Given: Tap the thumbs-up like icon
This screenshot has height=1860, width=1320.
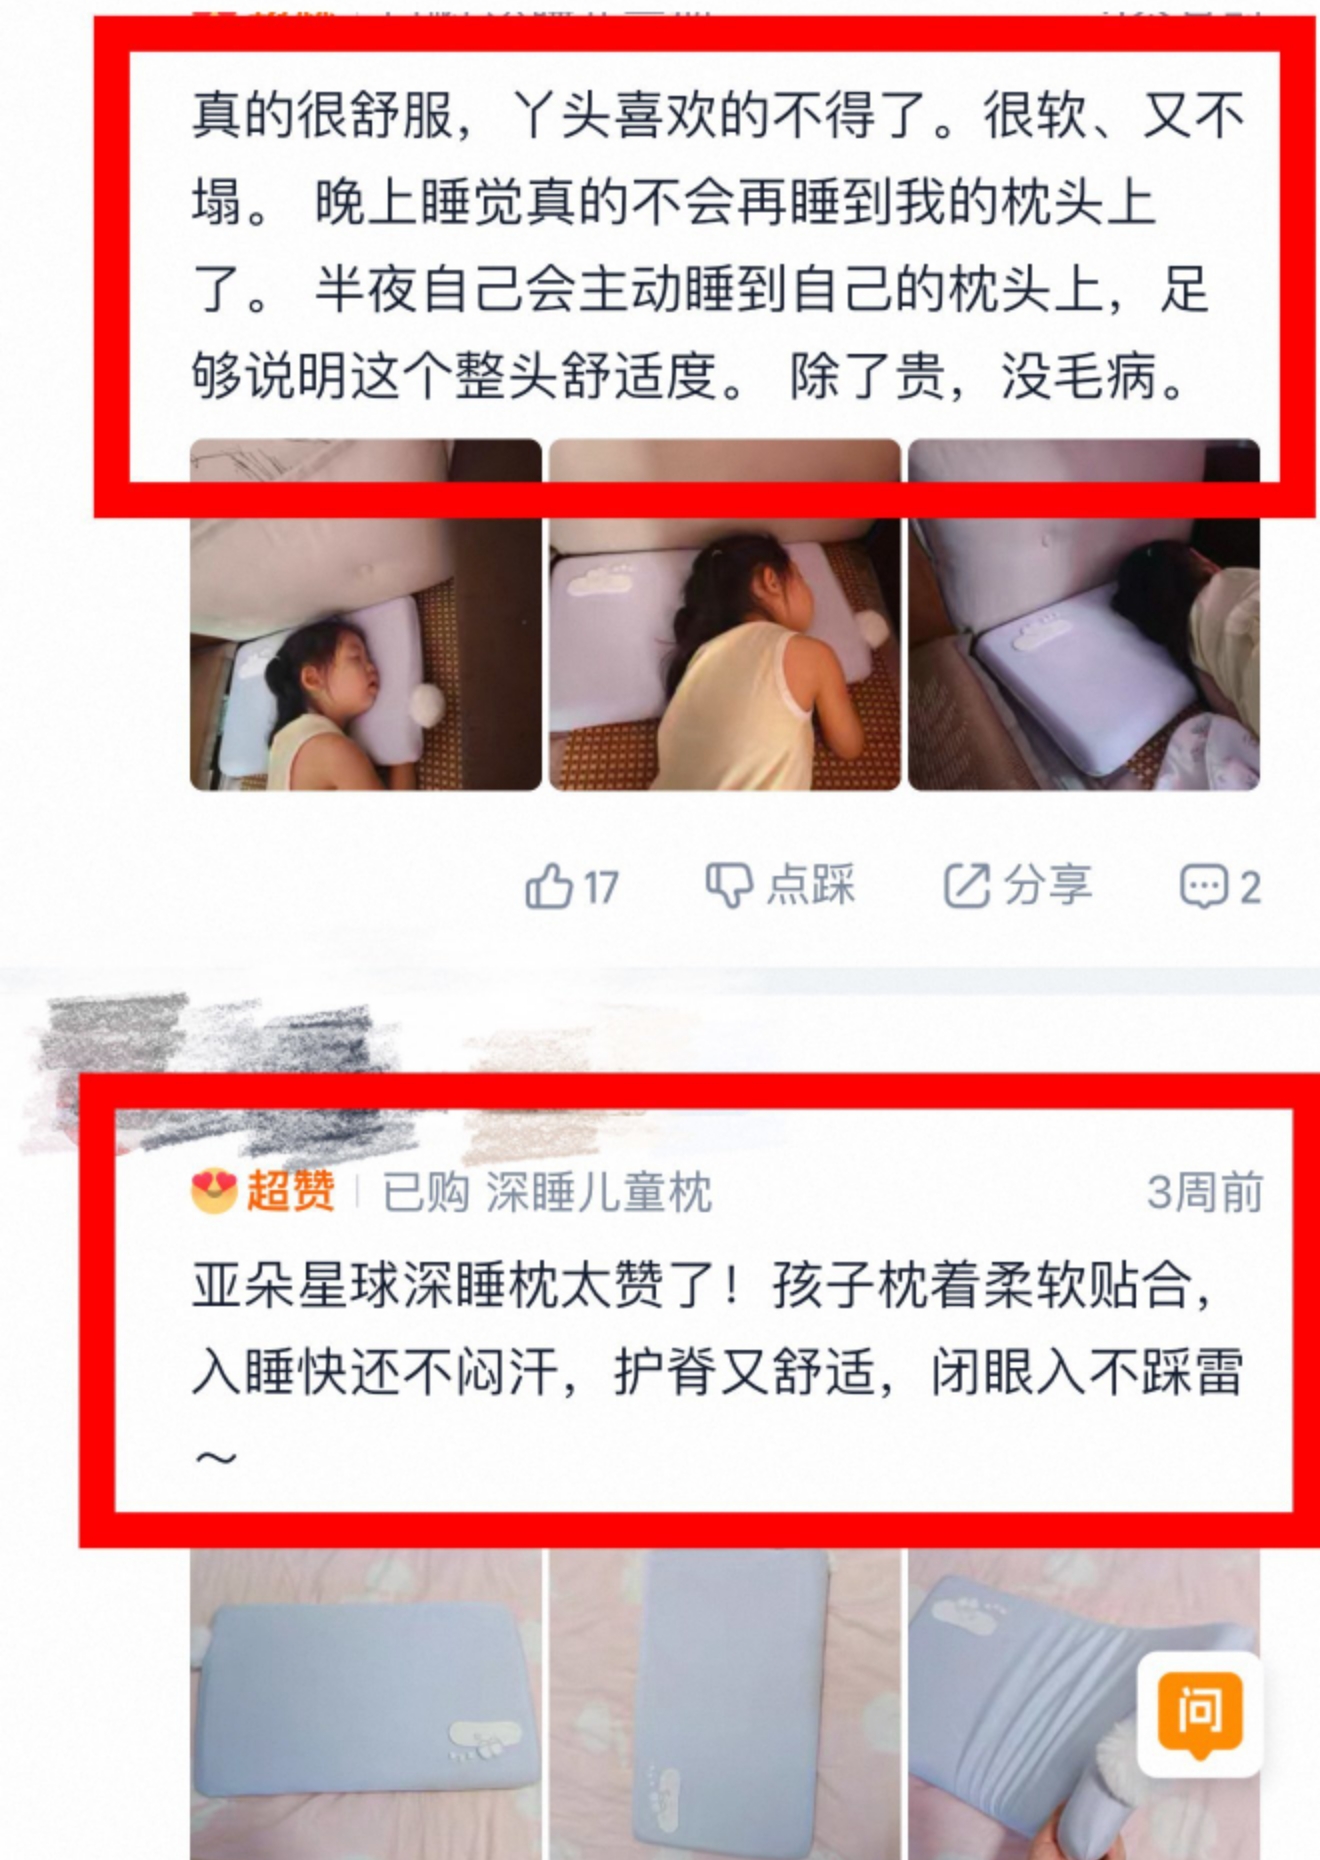Looking at the screenshot, I should coord(549,886).
